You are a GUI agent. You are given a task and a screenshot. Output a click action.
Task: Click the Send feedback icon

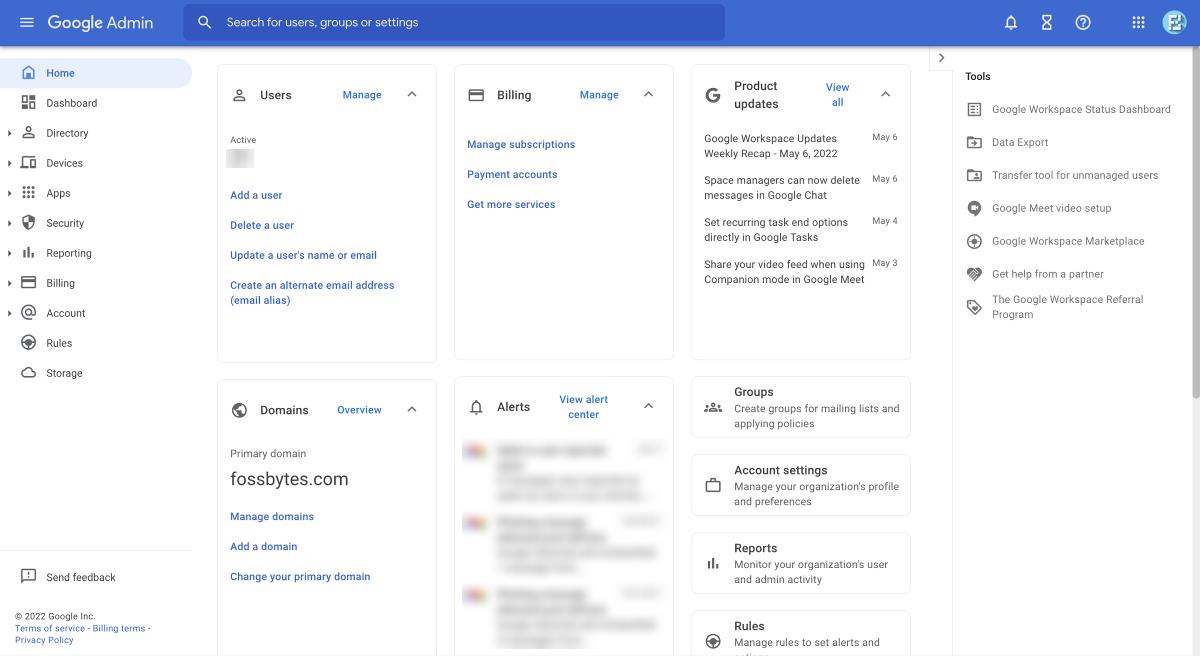point(29,576)
